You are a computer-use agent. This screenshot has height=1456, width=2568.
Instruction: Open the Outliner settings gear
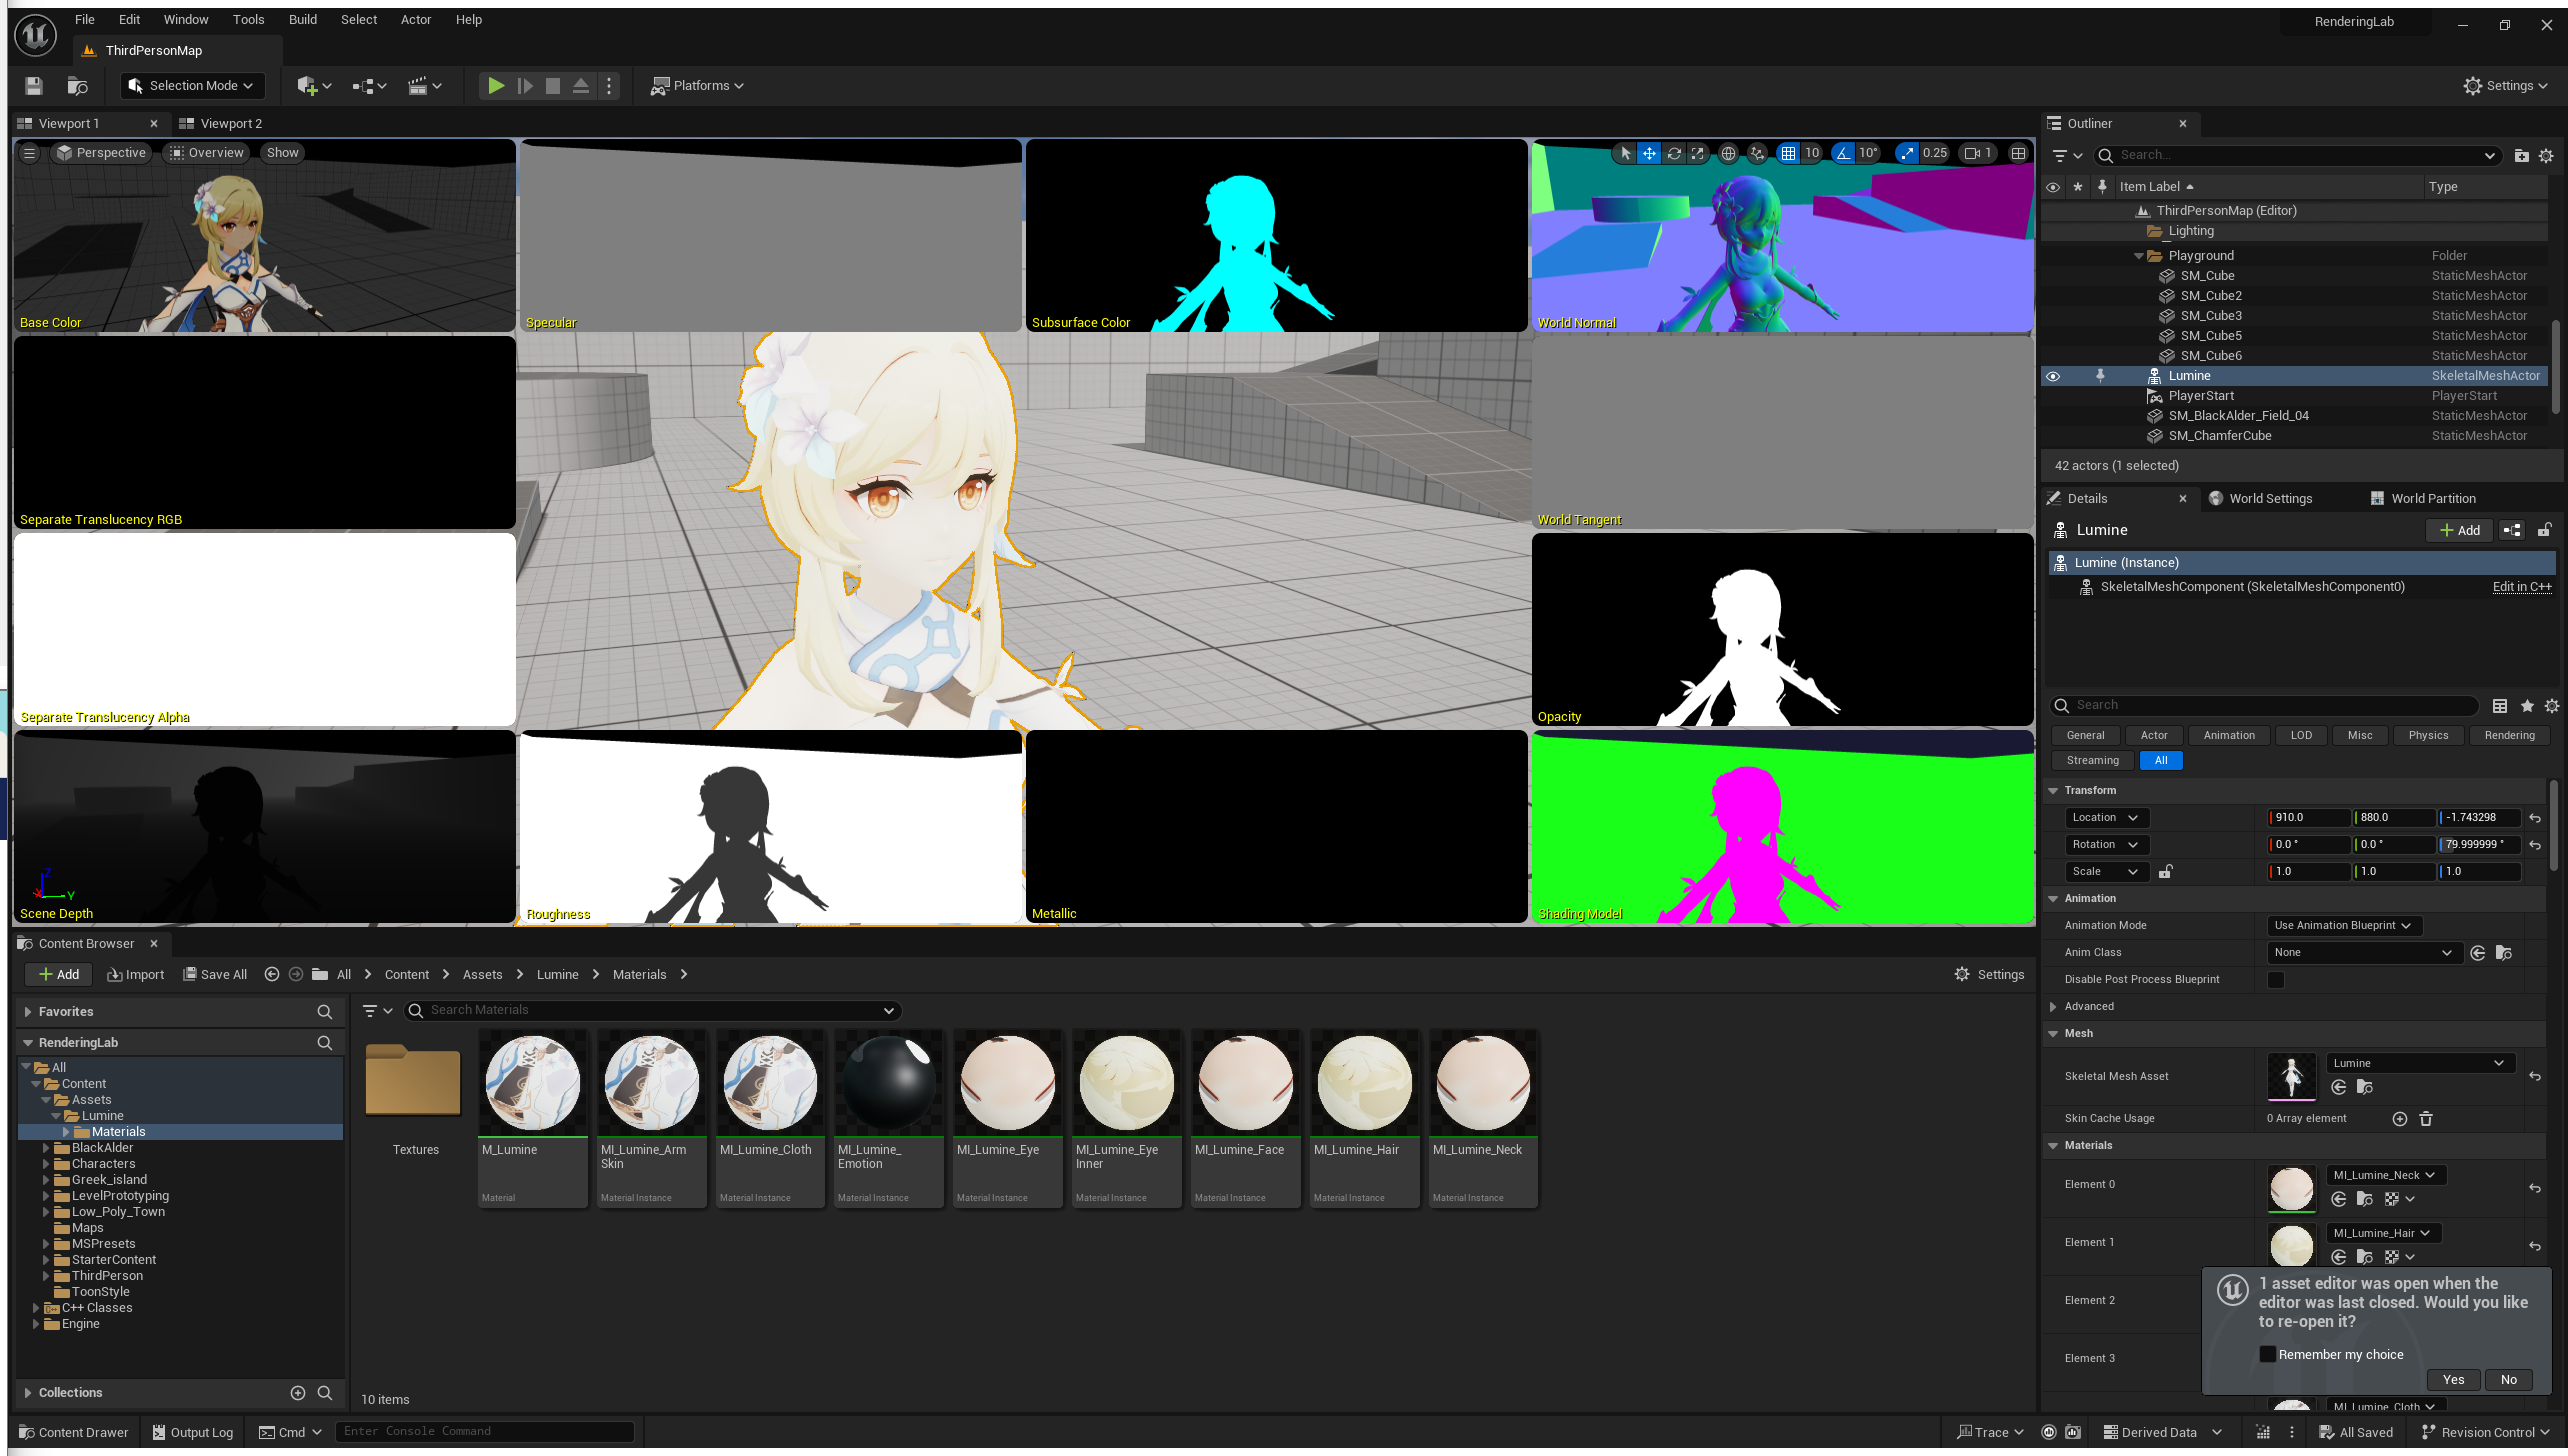pos(2546,155)
